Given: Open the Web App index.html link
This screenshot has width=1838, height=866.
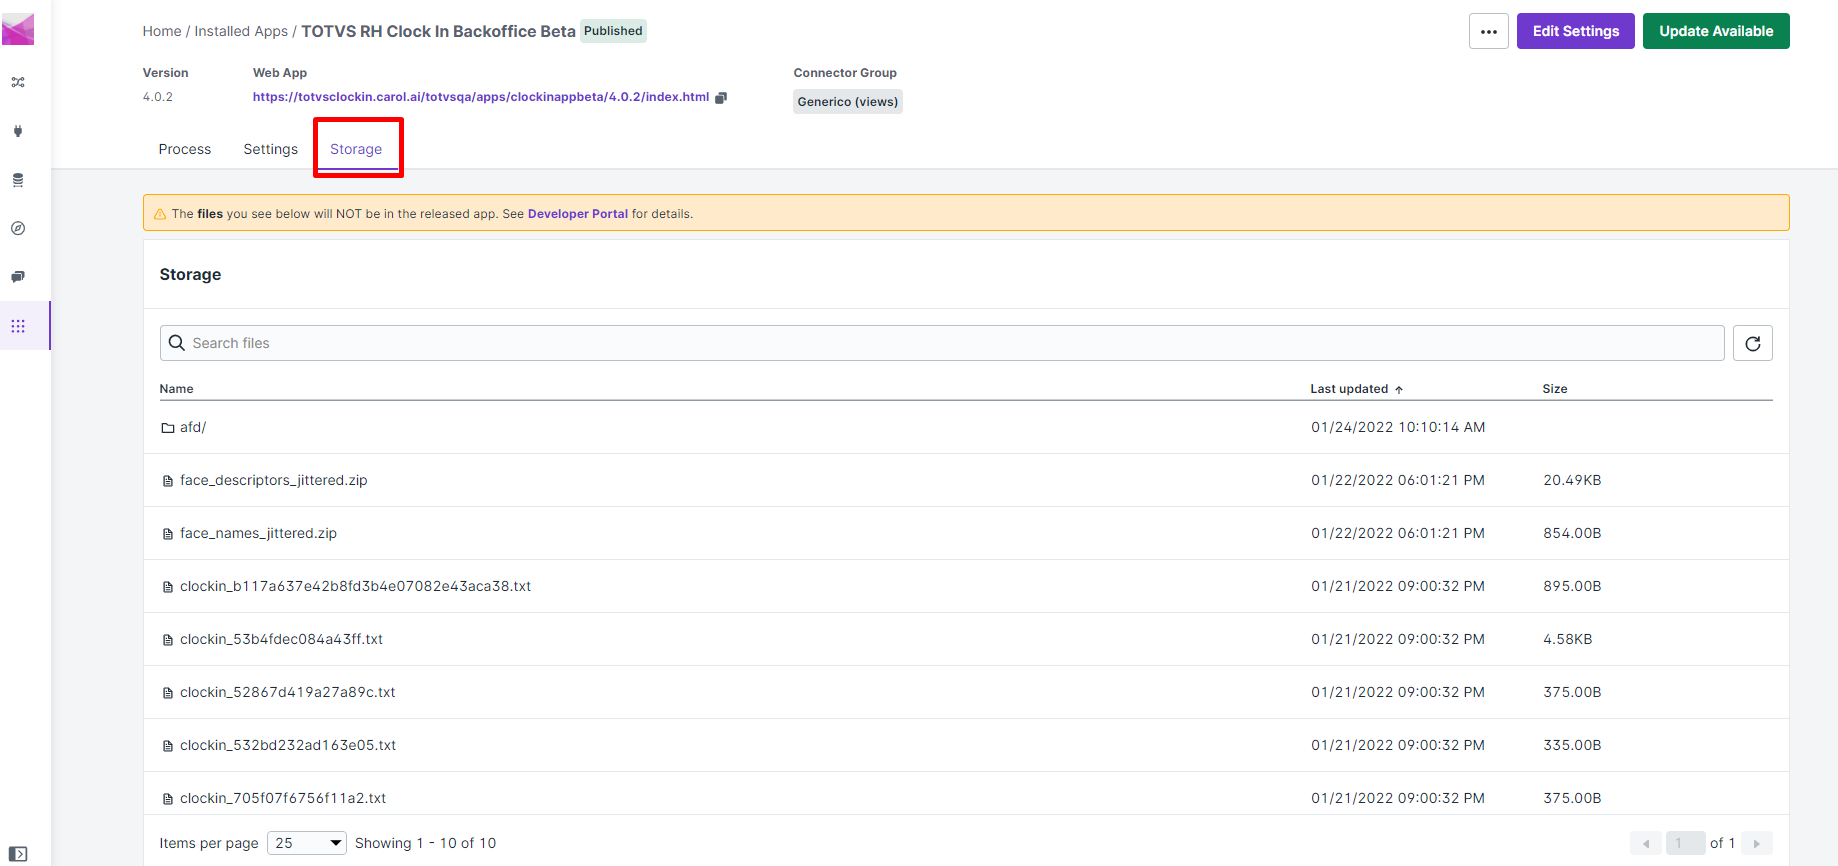Looking at the screenshot, I should click(x=481, y=97).
